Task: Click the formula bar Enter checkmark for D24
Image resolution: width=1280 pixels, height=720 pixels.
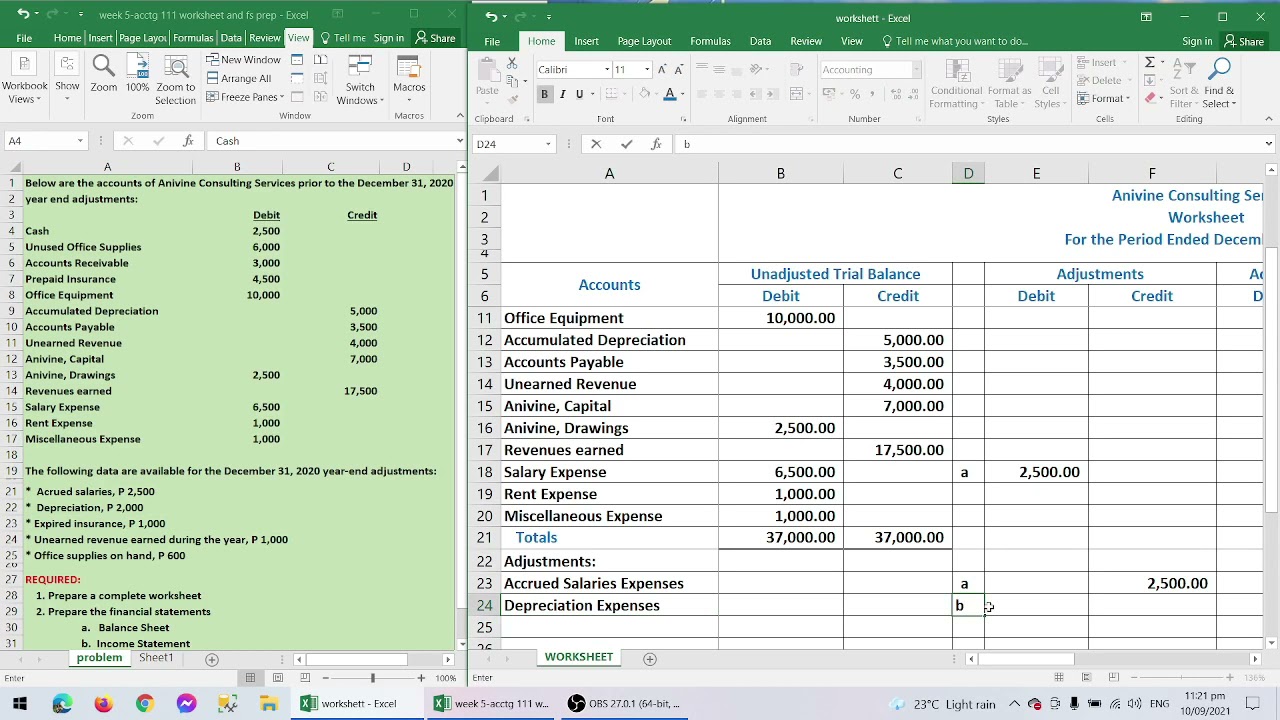Action: 626,144
